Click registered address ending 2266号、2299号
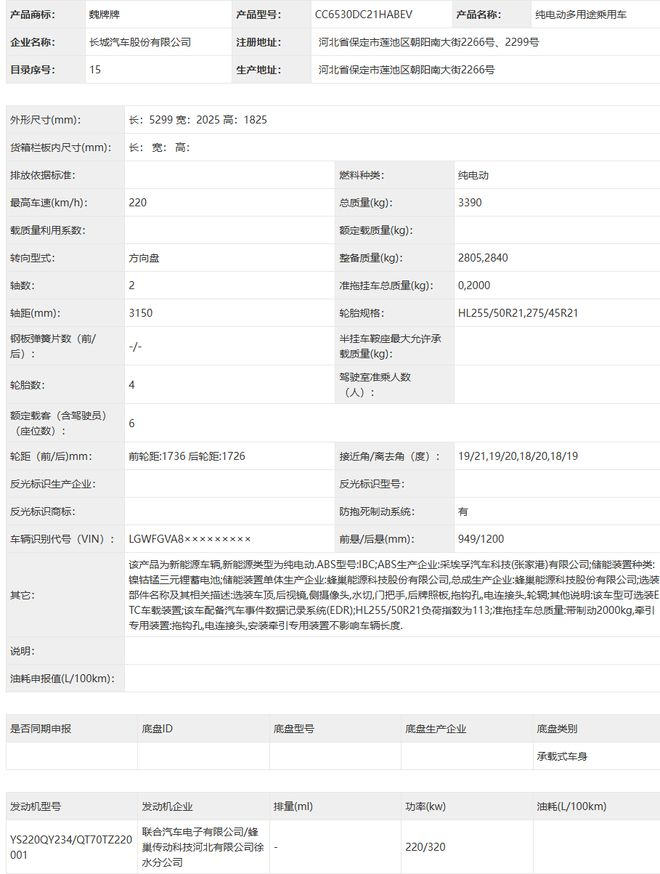The width and height of the screenshot is (660, 874). point(428,42)
